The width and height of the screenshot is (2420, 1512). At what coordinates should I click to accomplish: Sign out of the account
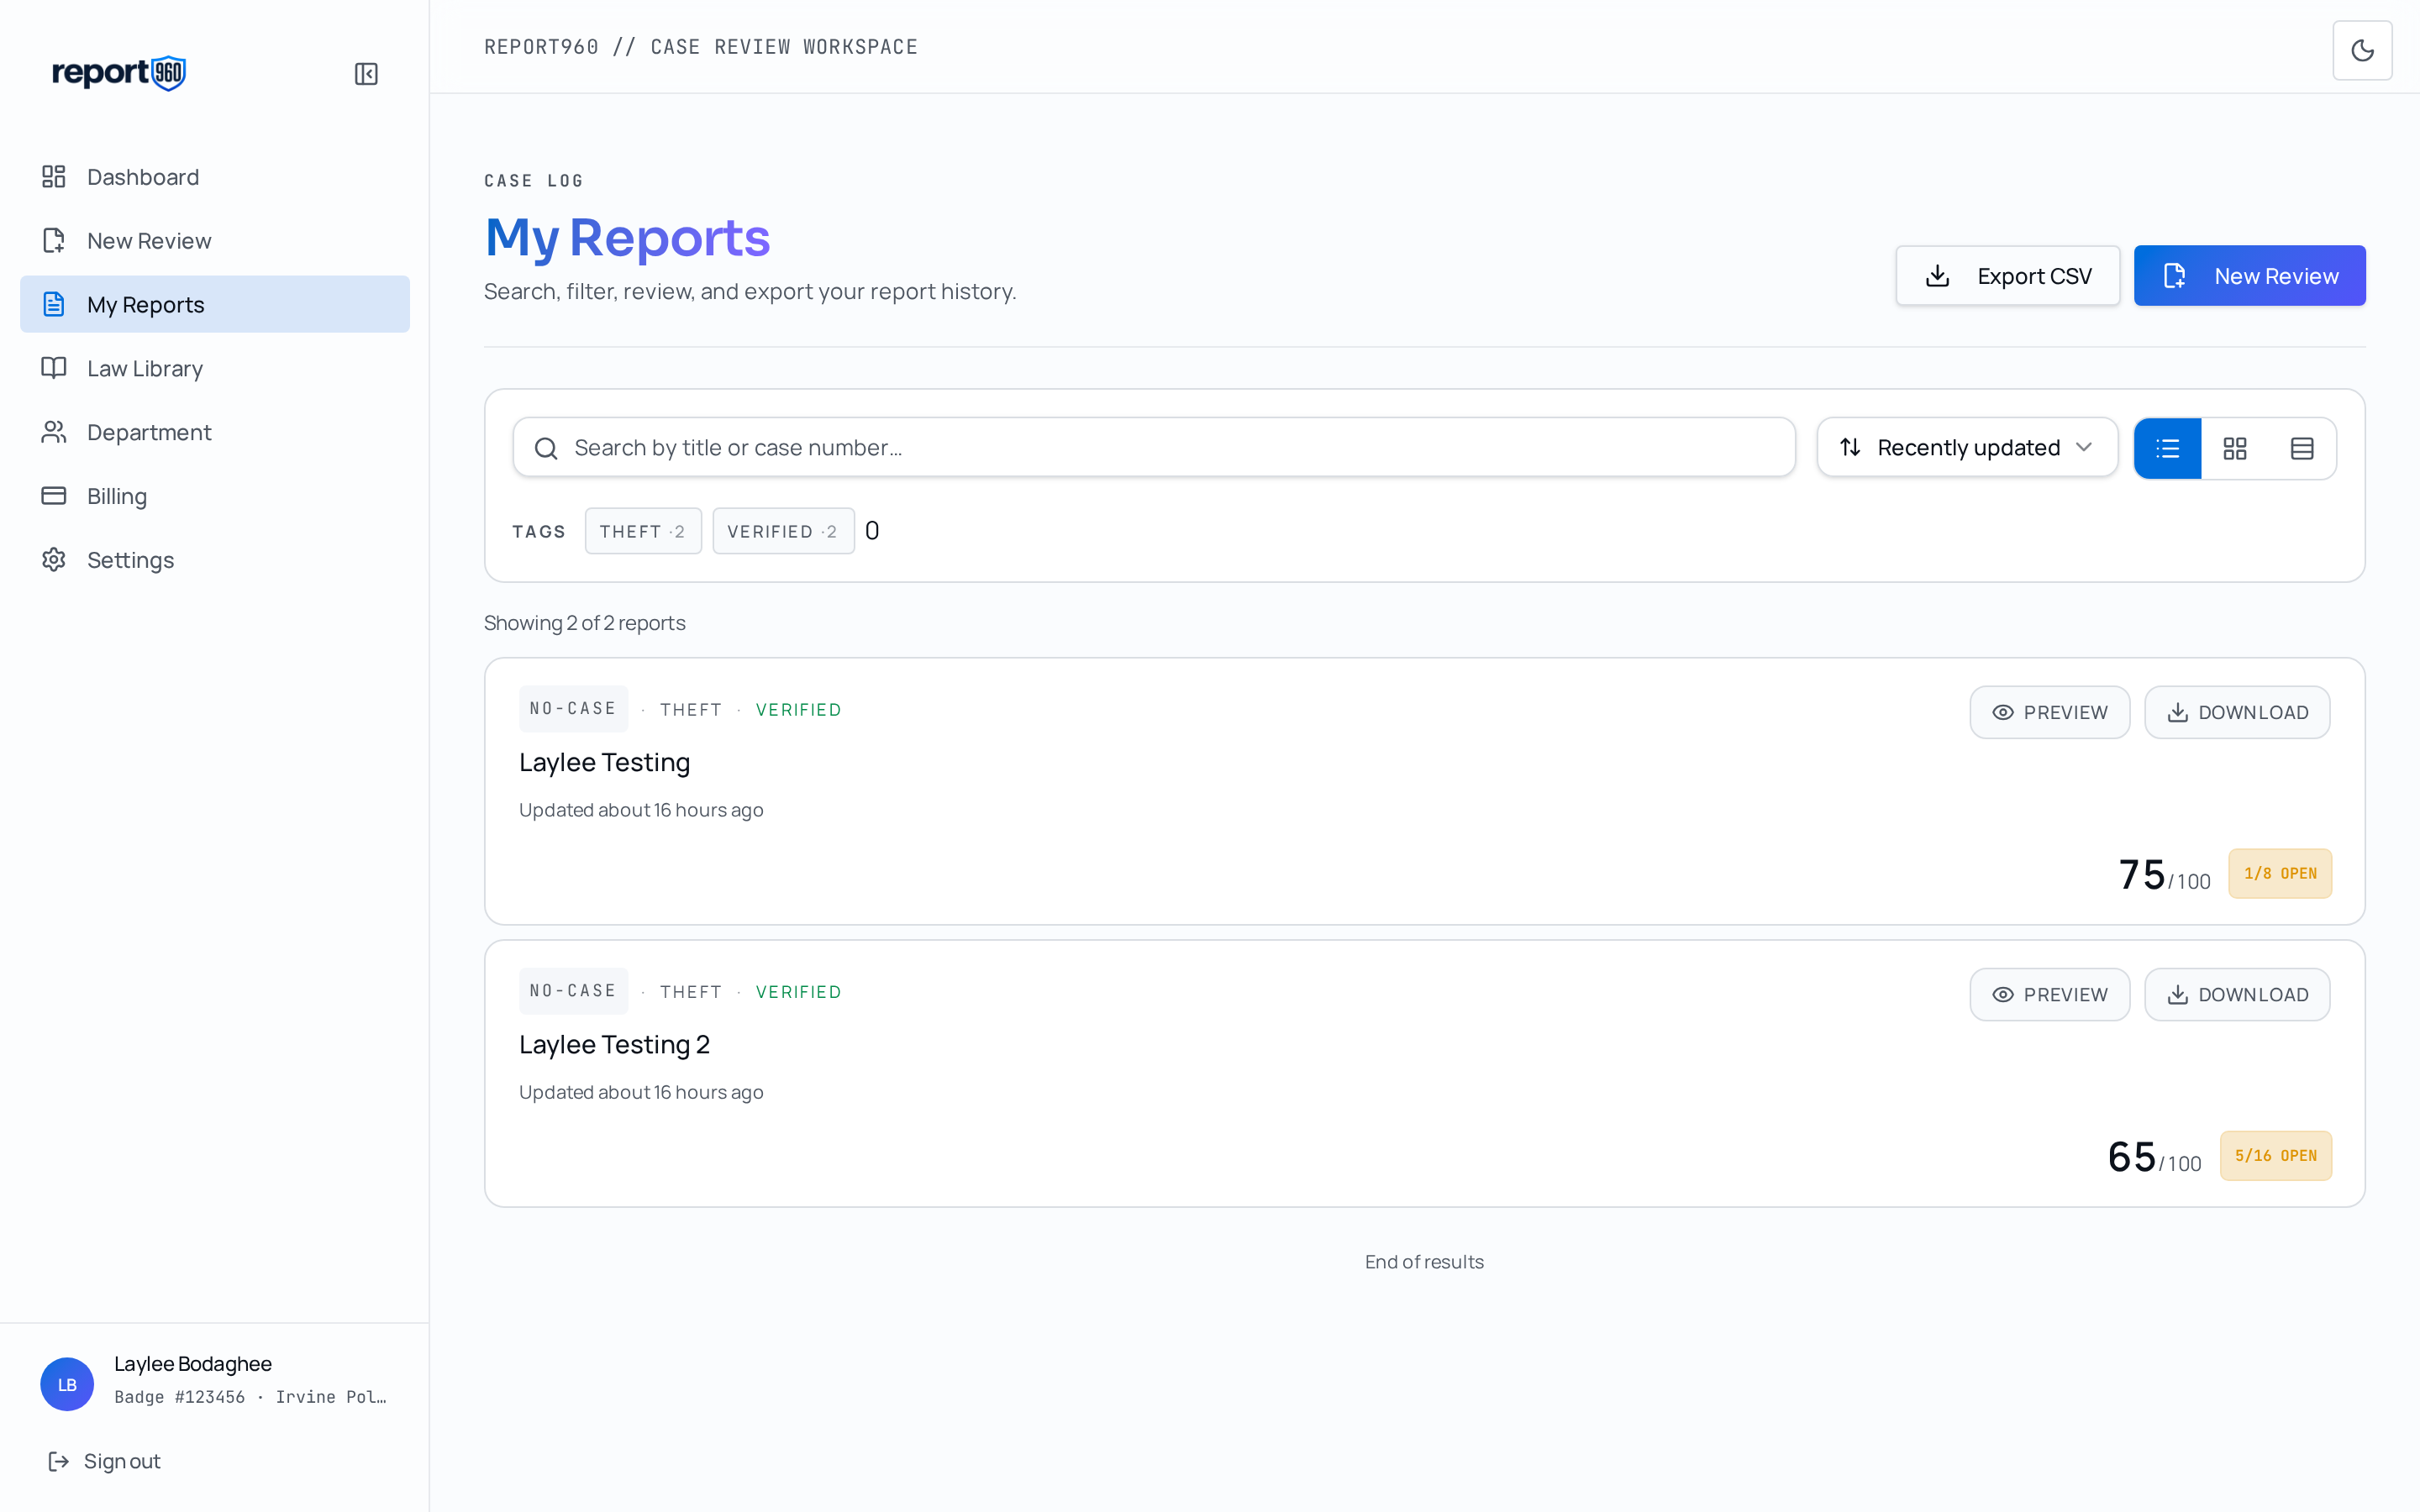(104, 1461)
